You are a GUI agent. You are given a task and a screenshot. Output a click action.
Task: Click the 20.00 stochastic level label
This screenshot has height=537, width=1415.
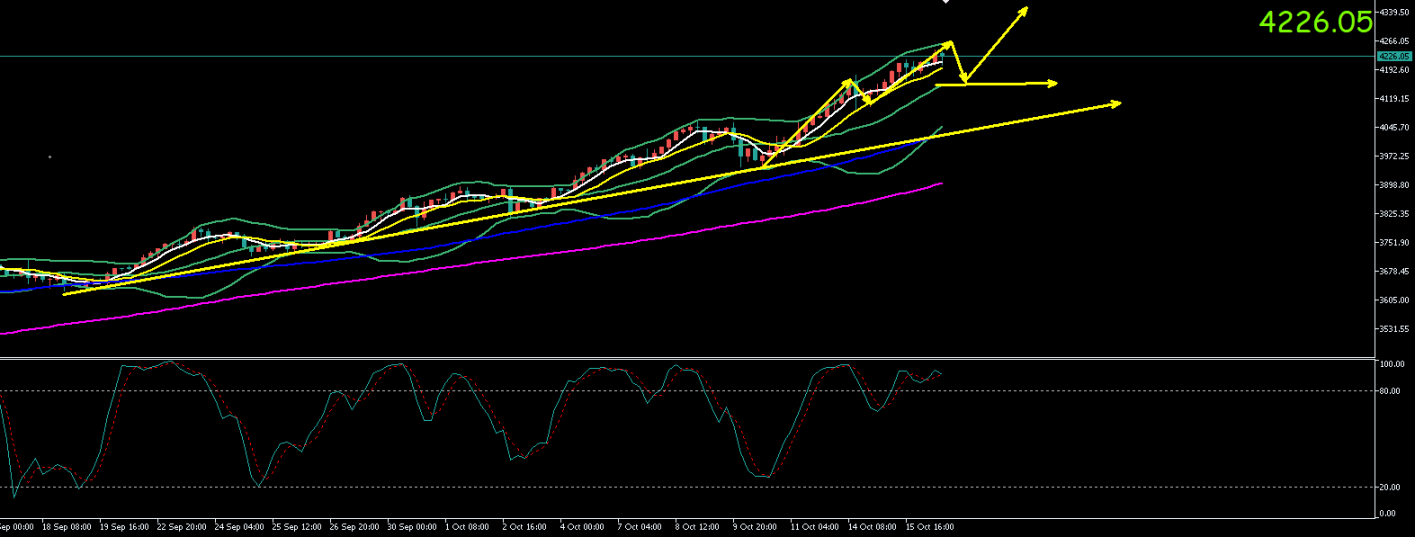pos(1389,487)
